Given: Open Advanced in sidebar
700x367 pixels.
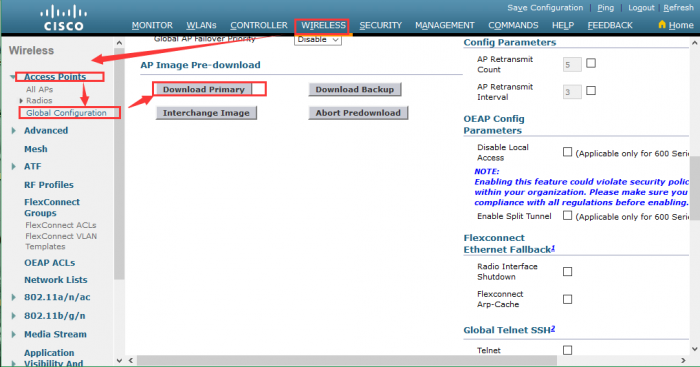Looking at the screenshot, I should (x=46, y=131).
